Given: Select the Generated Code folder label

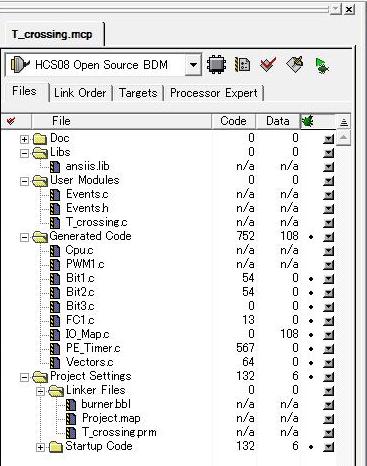Looking at the screenshot, I should click(90, 236).
